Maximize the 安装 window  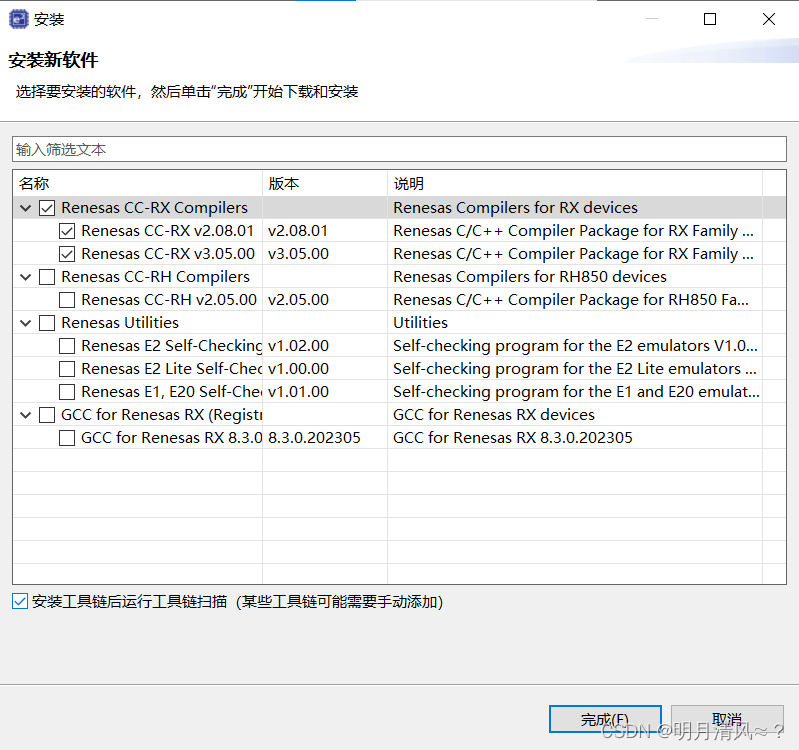[710, 19]
